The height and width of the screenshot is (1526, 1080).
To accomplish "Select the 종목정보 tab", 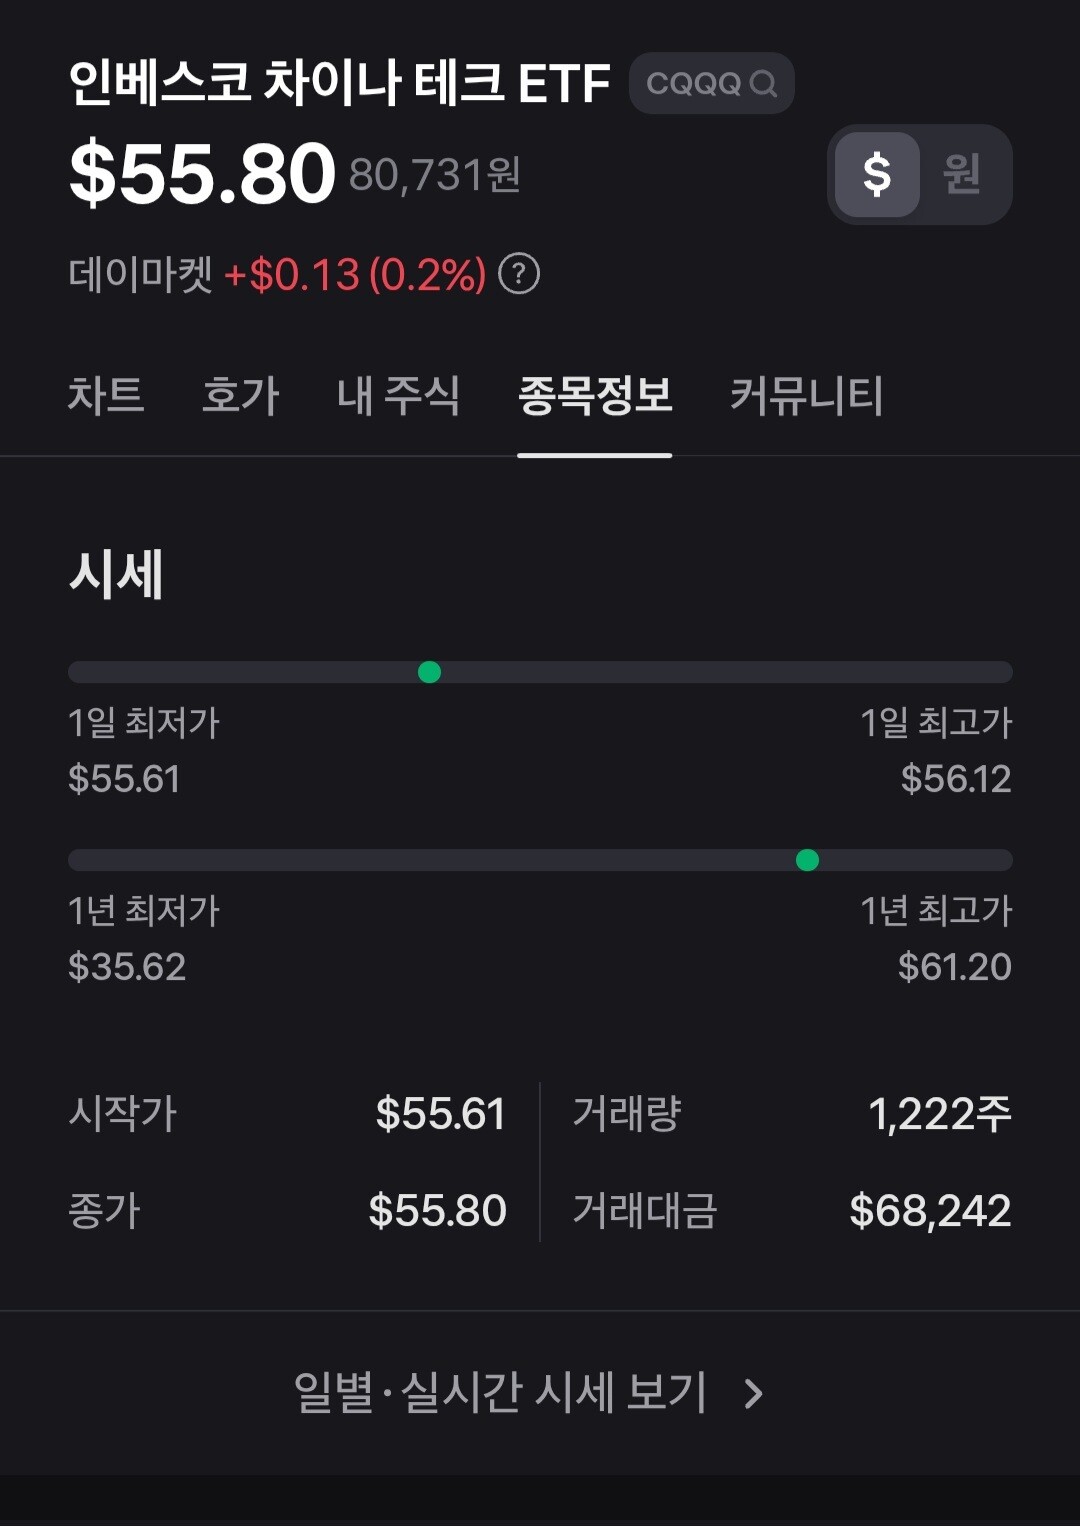I will coord(595,395).
